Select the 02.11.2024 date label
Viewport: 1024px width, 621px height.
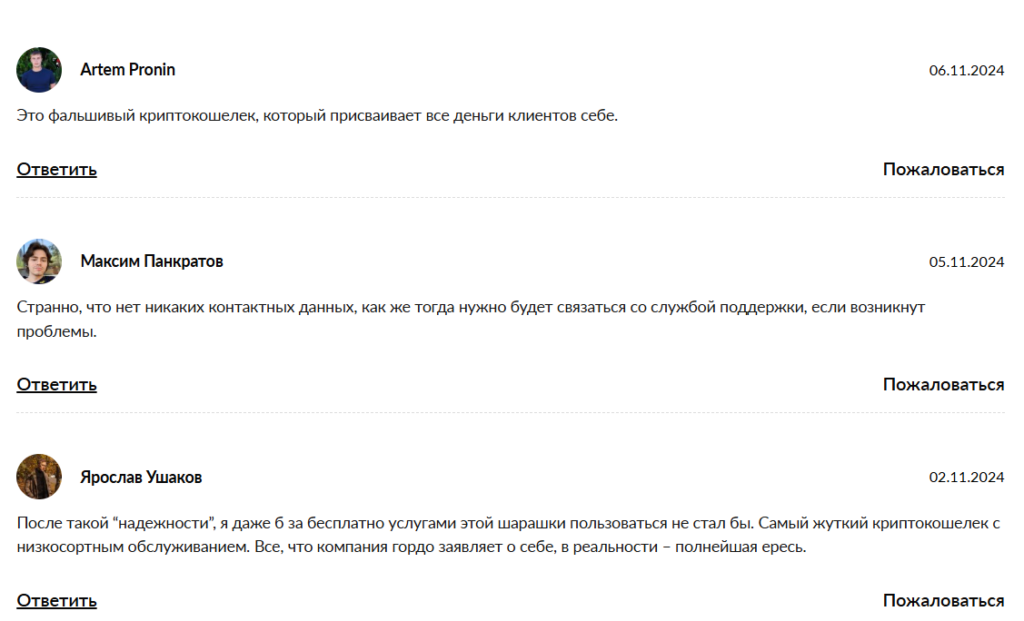pyautogui.click(x=966, y=478)
